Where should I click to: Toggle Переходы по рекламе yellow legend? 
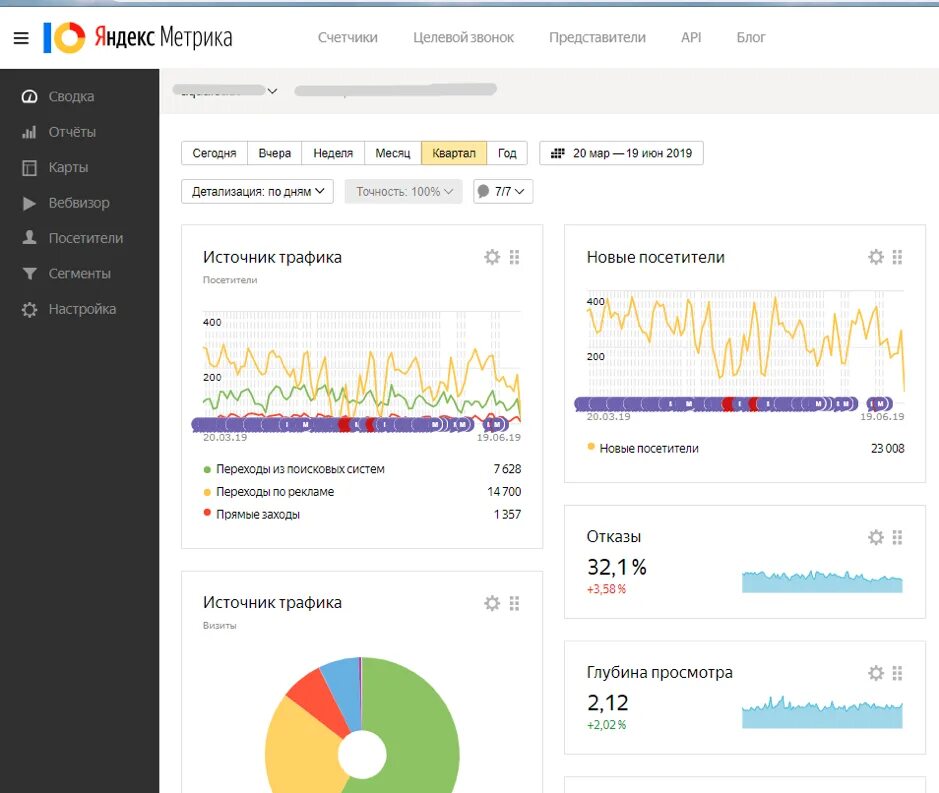207,492
